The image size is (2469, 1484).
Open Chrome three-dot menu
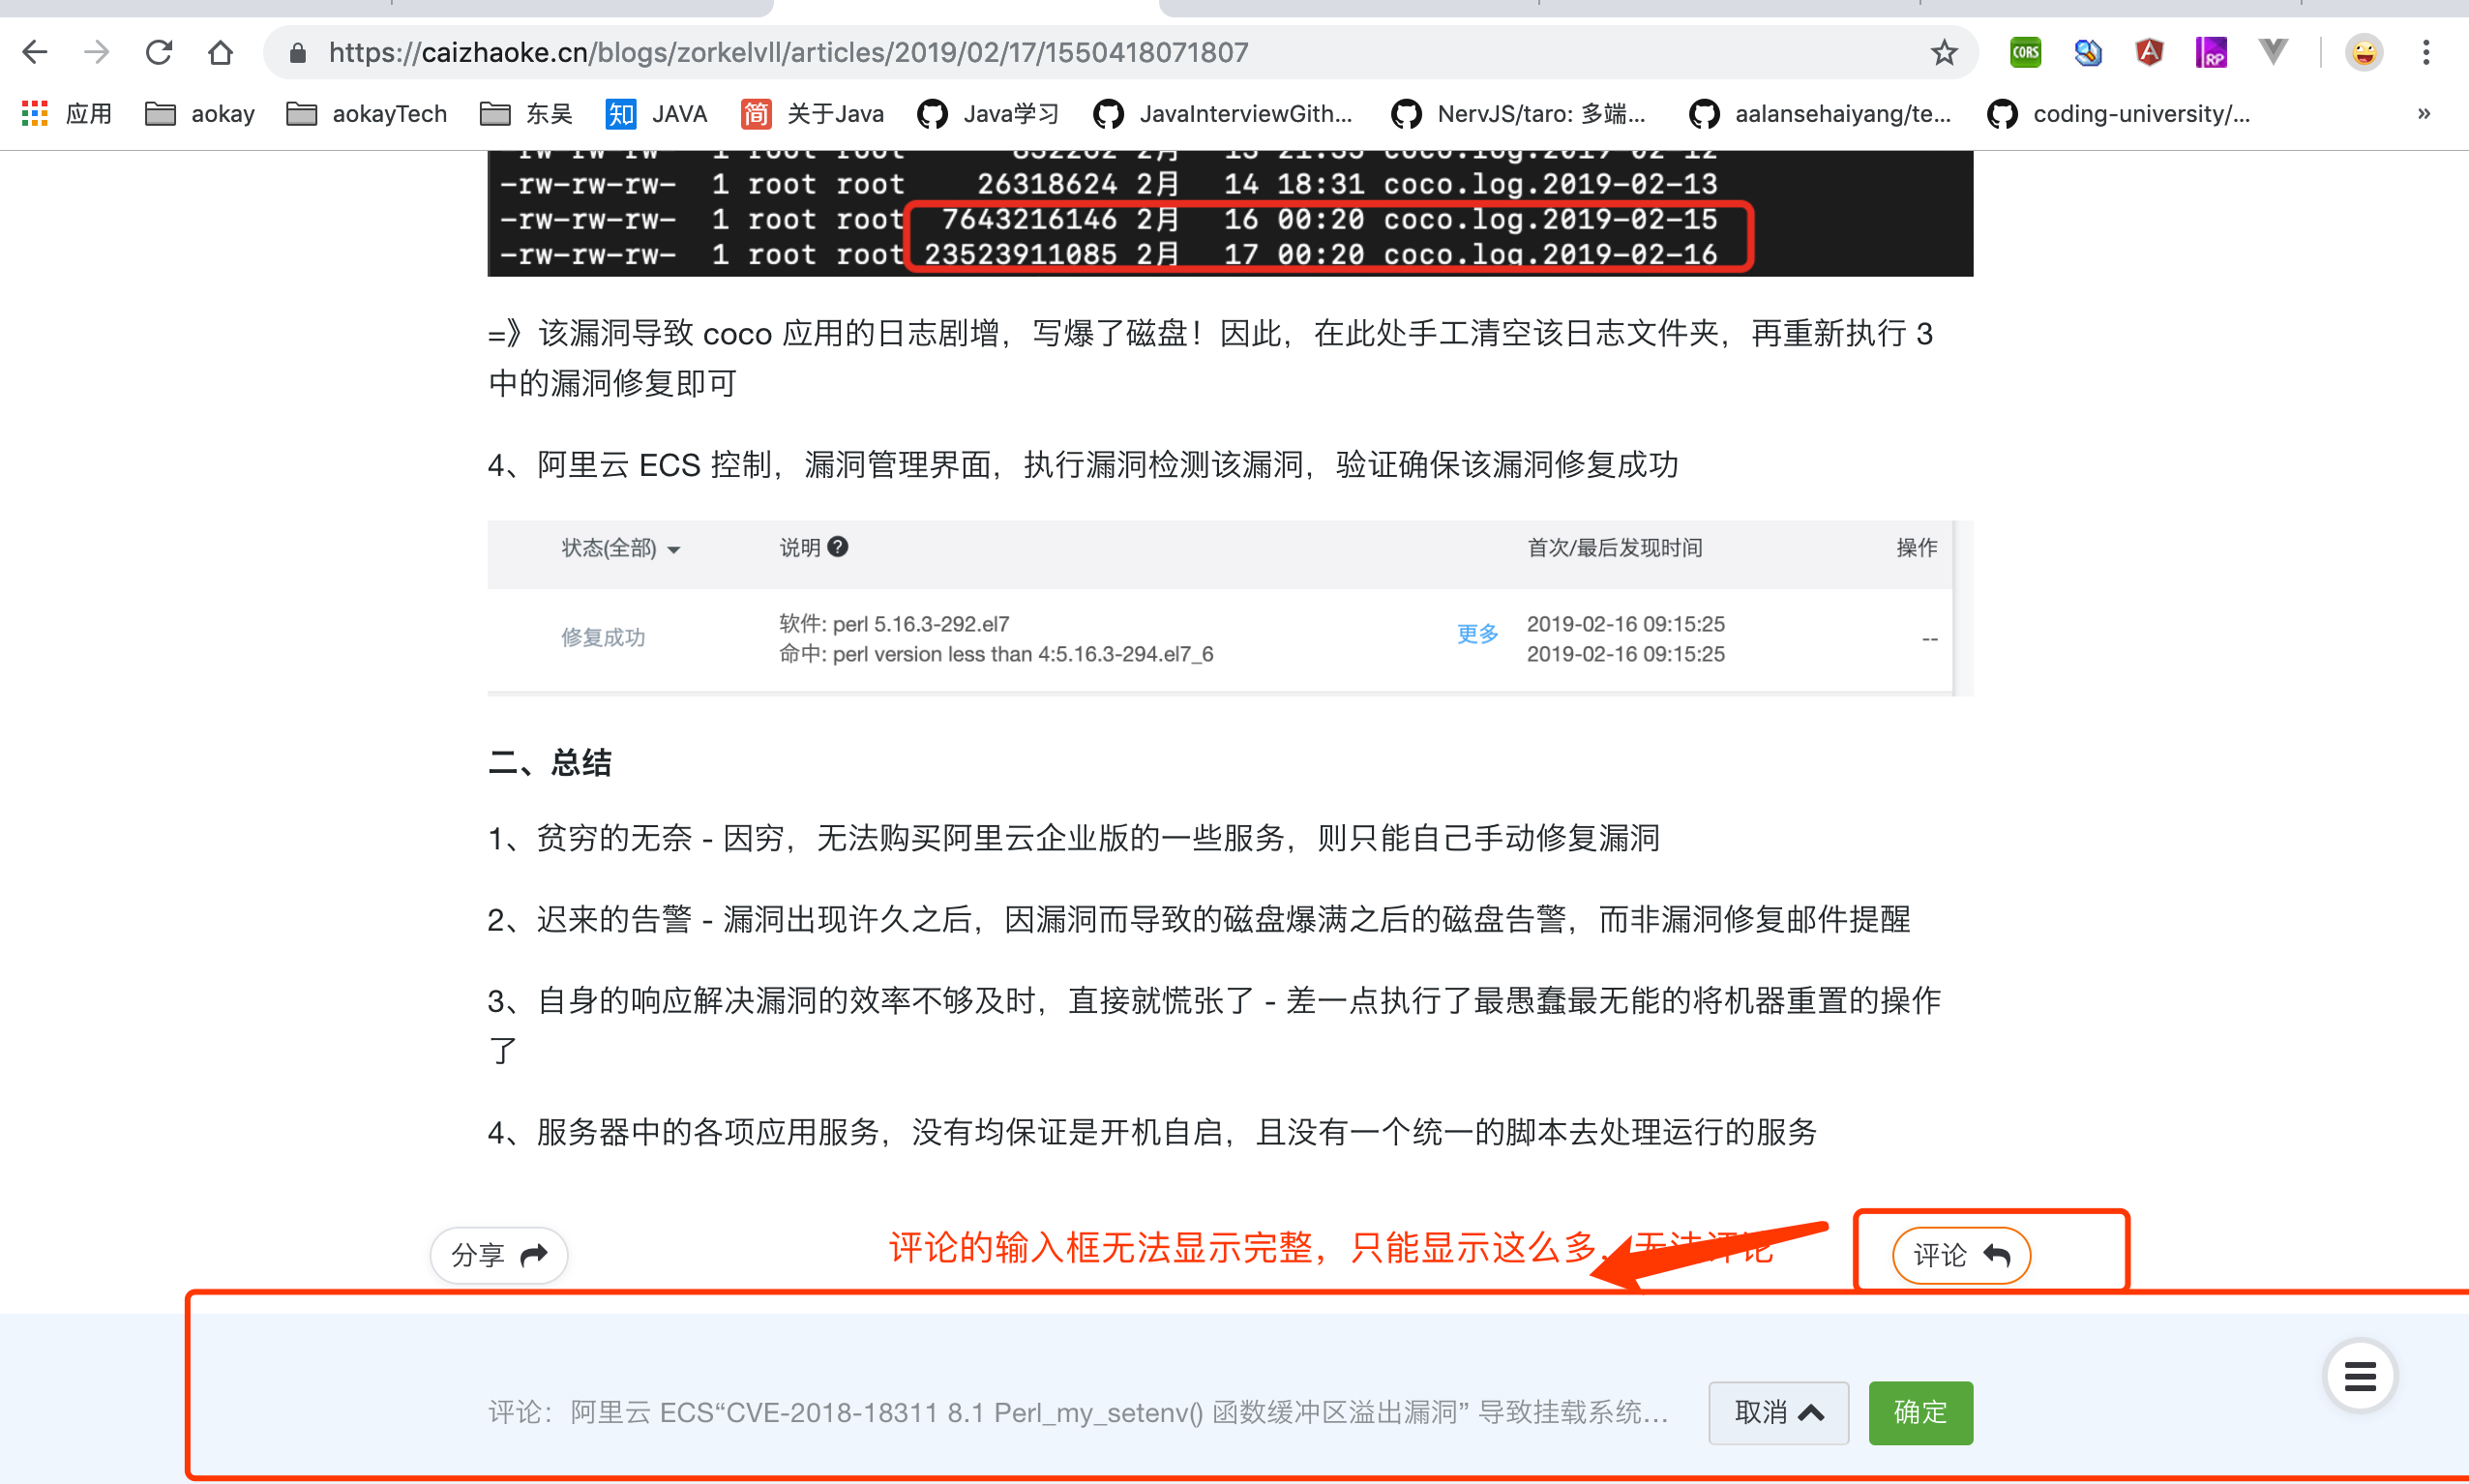pyautogui.click(x=2425, y=52)
